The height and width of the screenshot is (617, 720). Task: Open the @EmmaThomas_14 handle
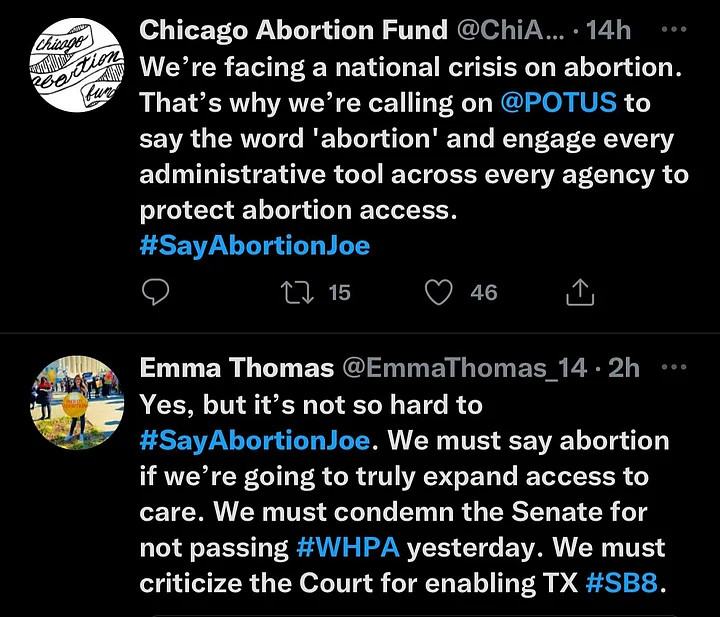[x=465, y=368]
